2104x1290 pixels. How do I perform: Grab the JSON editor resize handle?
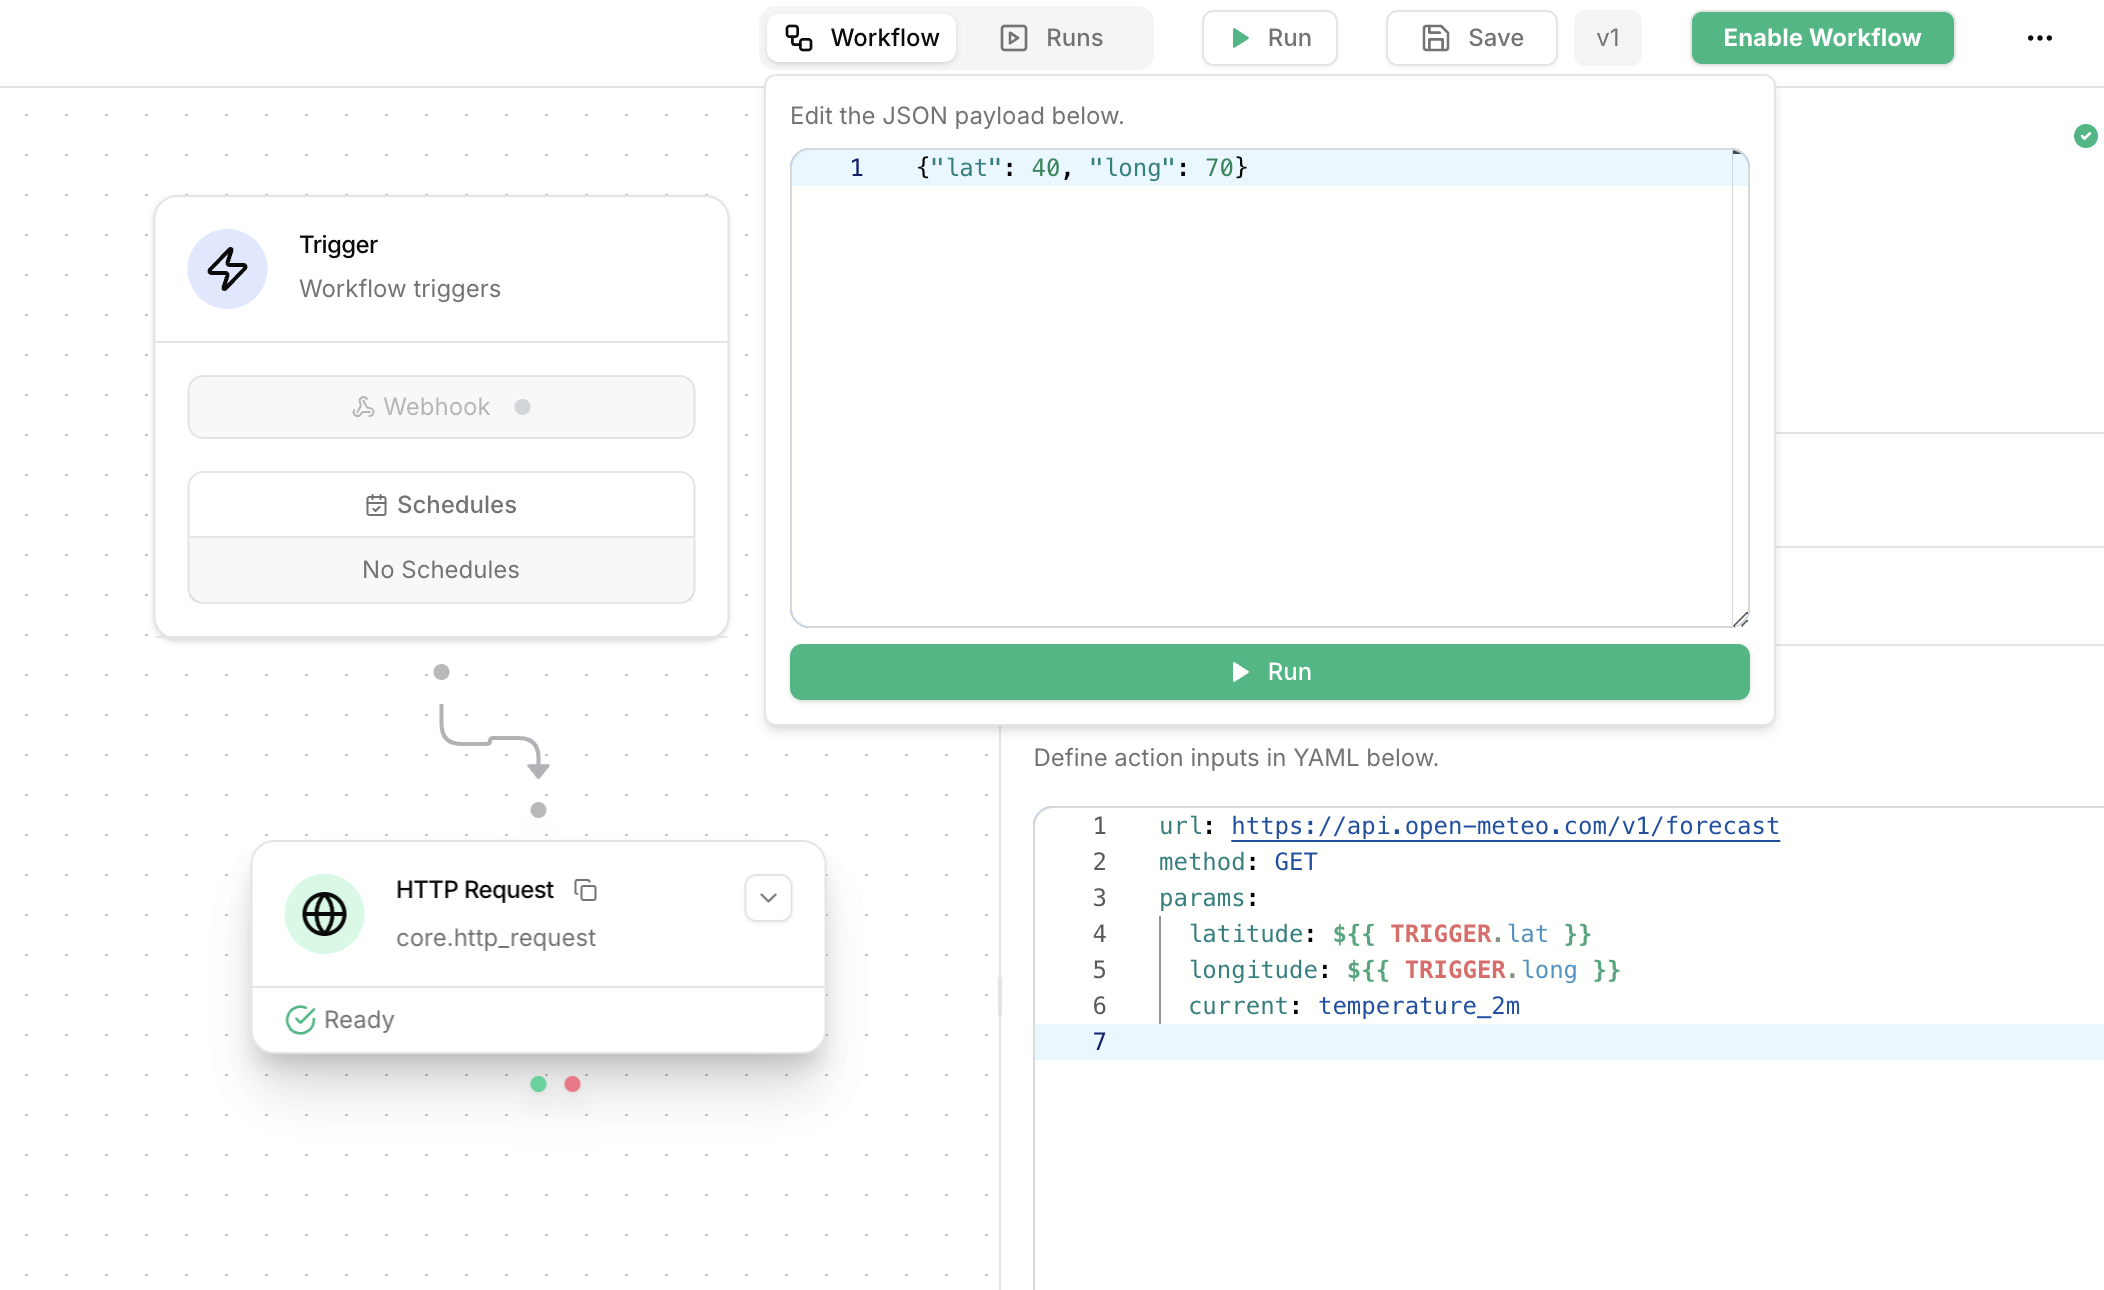(1740, 619)
